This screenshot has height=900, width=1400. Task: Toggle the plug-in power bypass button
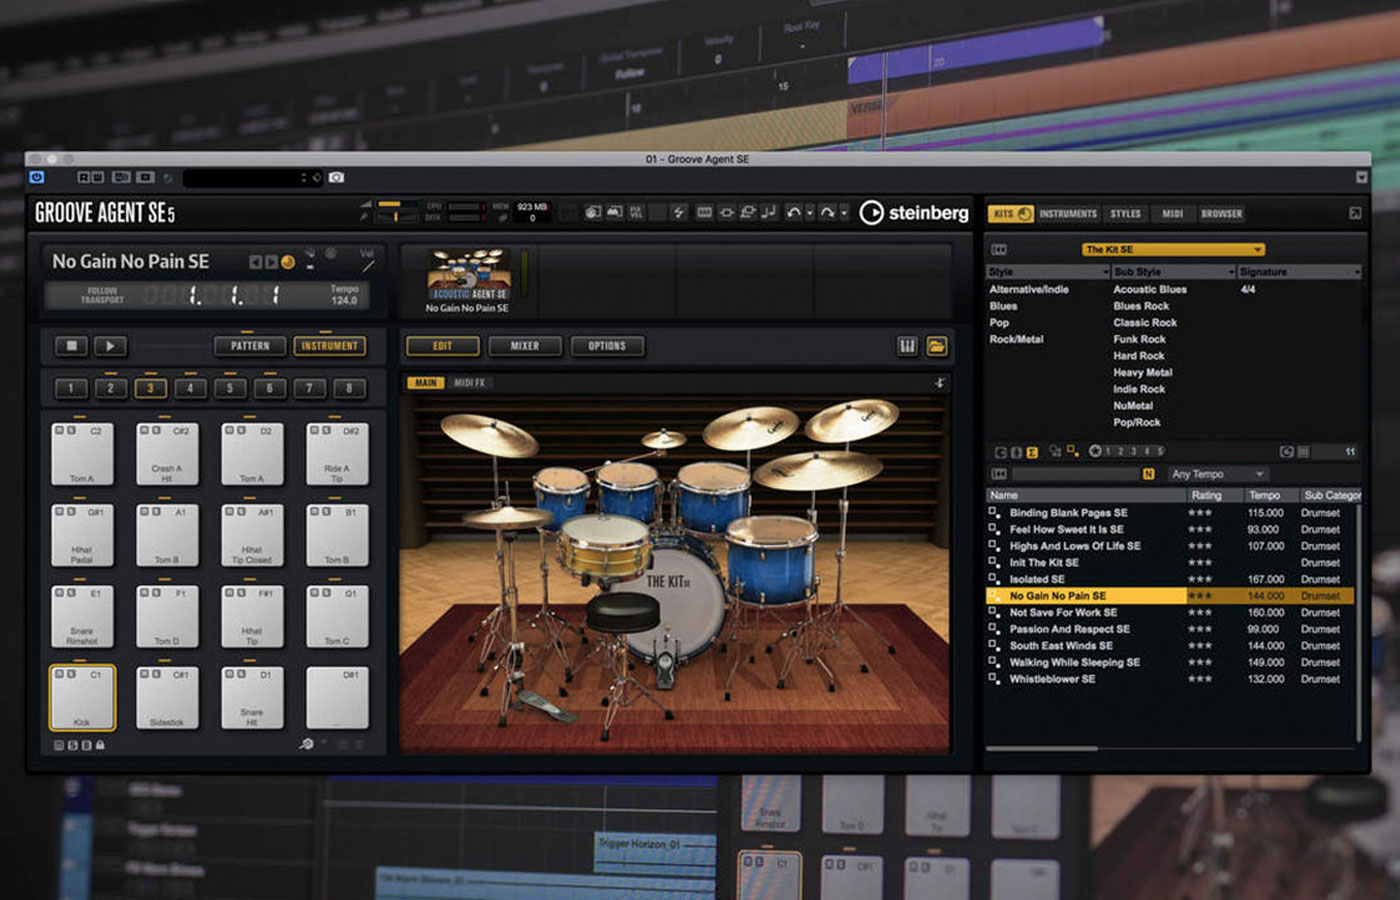(x=37, y=177)
